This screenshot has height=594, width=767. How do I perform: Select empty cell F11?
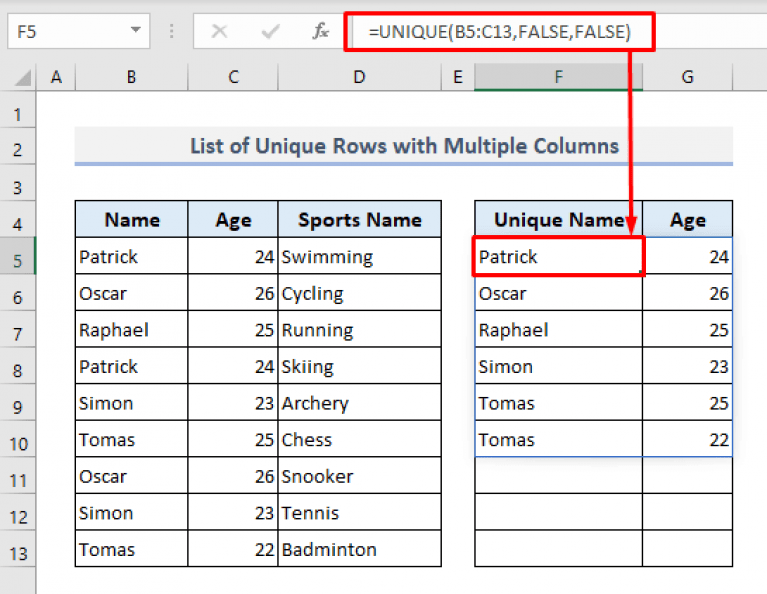[x=559, y=477]
